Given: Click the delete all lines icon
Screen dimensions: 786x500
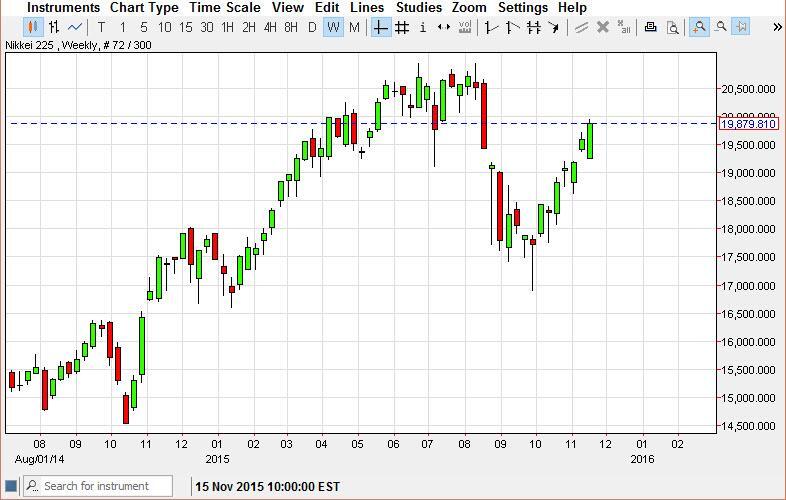Looking at the screenshot, I should pos(624,27).
